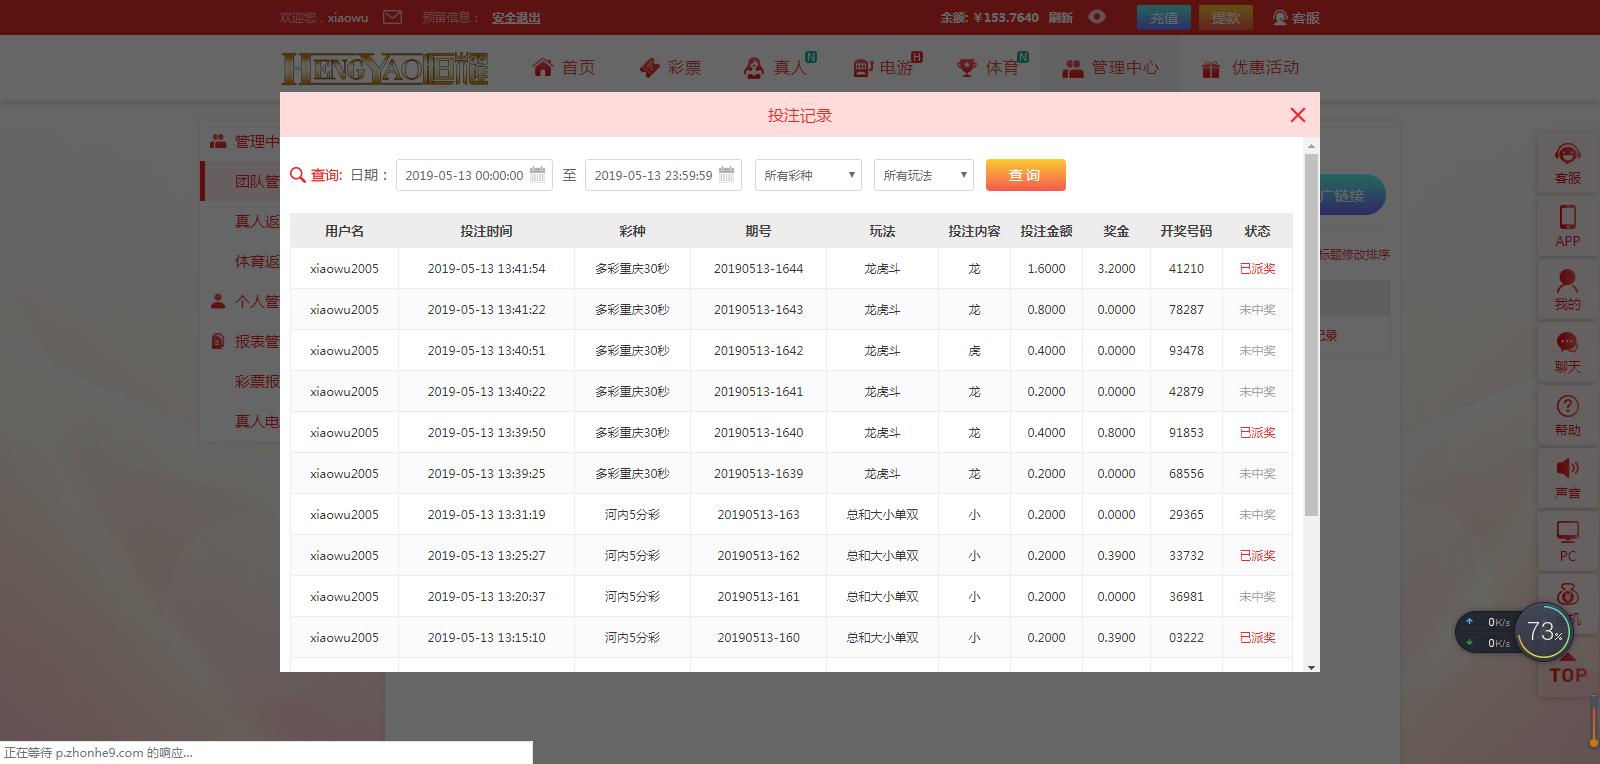Image resolution: width=1600 pixels, height=764 pixels.
Task: Close the 投注记录 dialog
Action: (x=1298, y=115)
